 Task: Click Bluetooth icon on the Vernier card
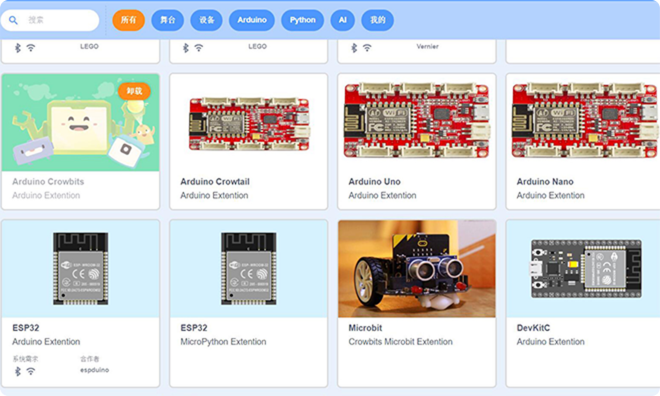[354, 48]
